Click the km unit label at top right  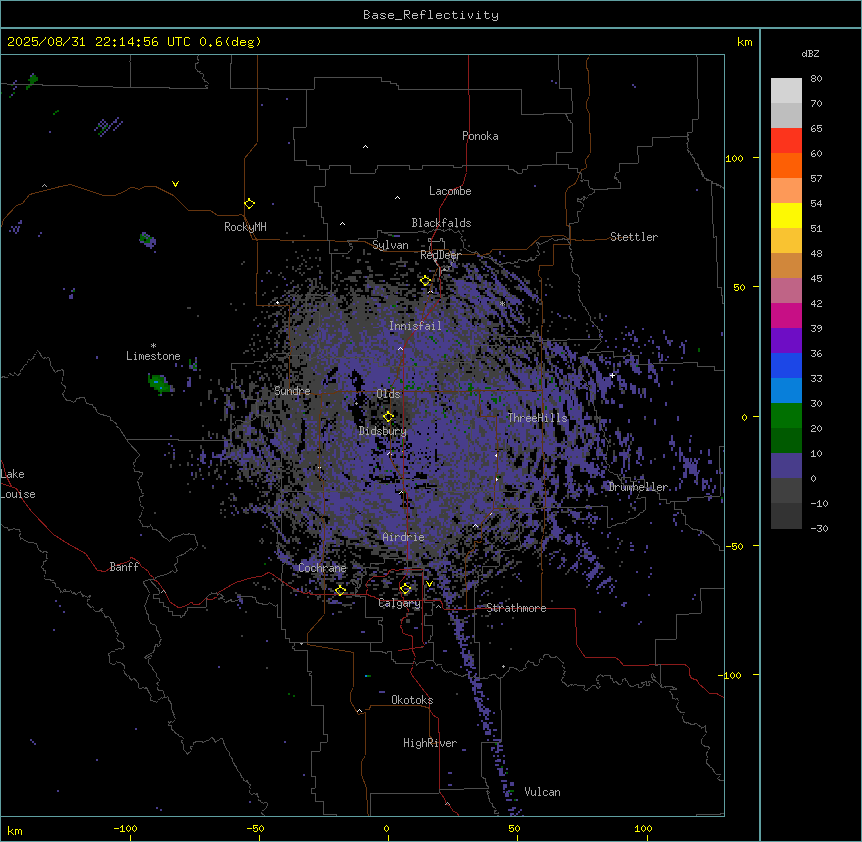point(745,42)
